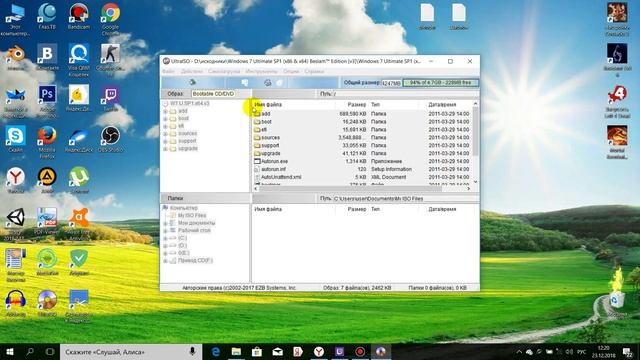Expand the support folder in image tree

(165, 141)
